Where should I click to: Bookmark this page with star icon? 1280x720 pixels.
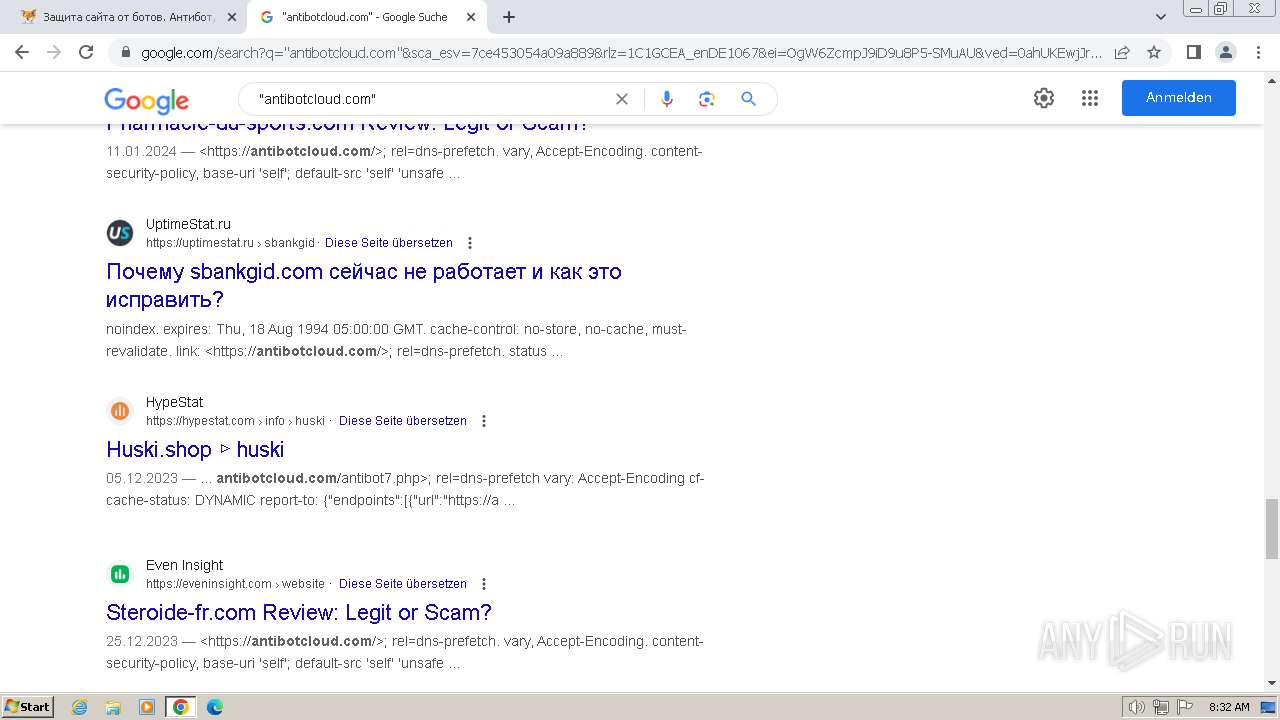[x=1154, y=52]
